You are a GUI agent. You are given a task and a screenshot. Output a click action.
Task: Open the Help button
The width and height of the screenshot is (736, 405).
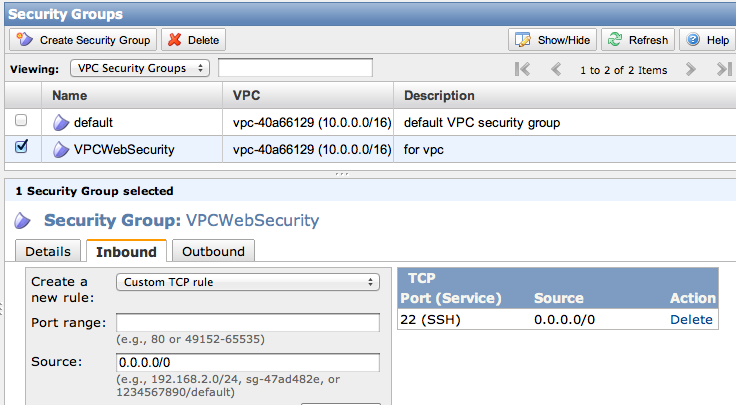(706, 40)
